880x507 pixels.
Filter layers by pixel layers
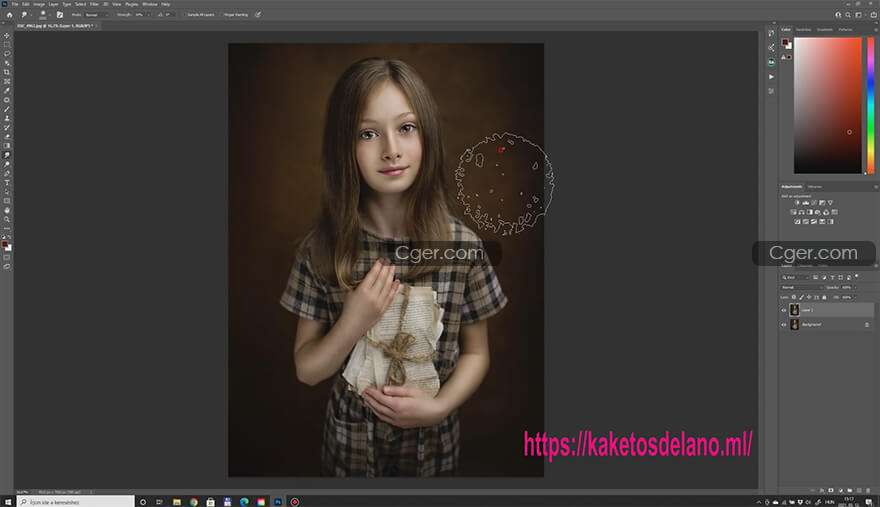[x=815, y=277]
